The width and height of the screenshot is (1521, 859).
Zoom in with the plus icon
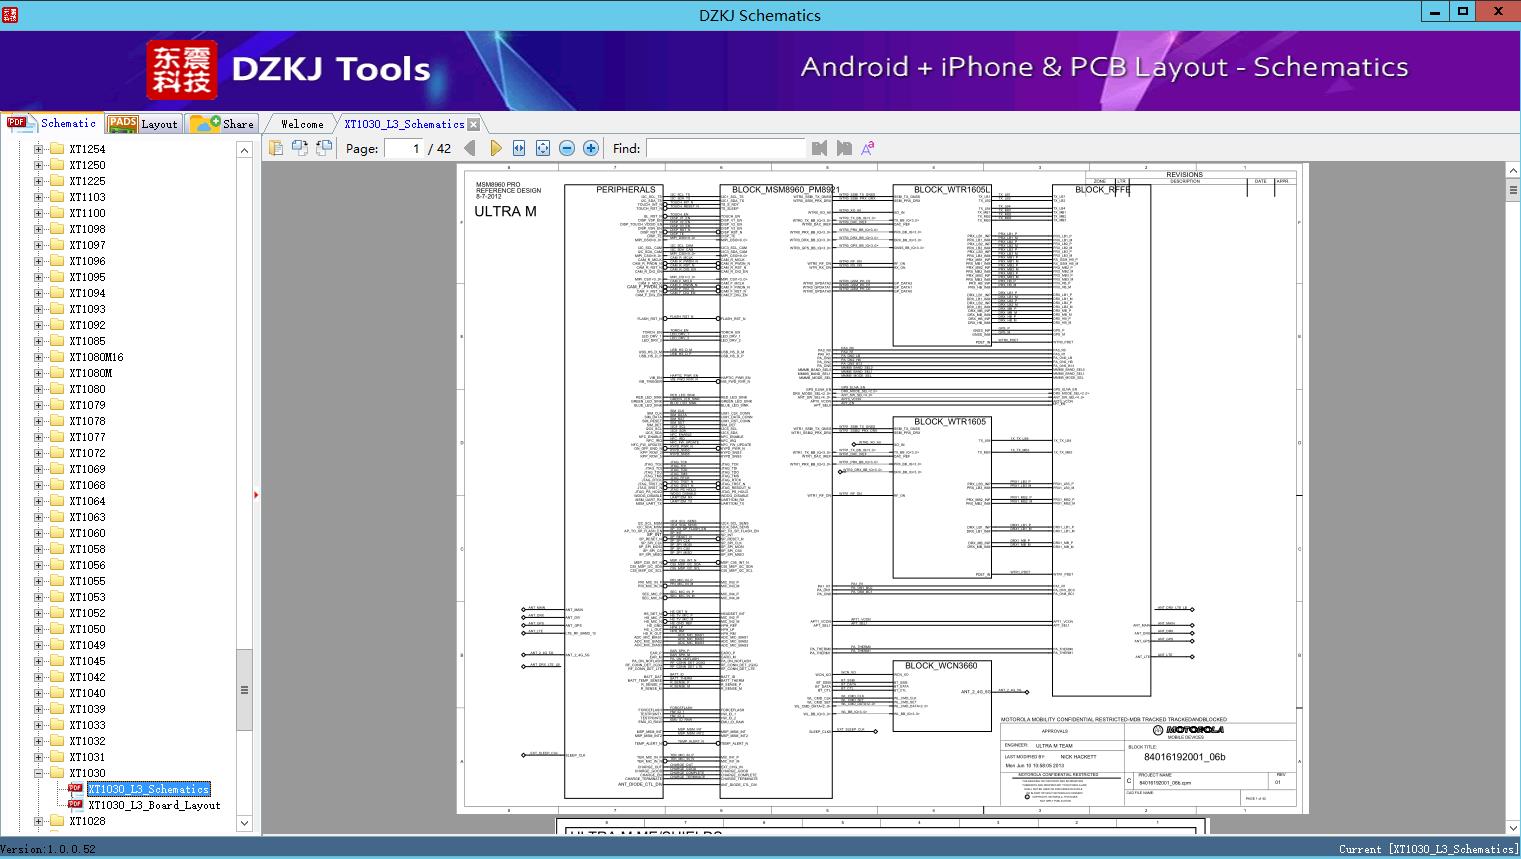coord(591,148)
